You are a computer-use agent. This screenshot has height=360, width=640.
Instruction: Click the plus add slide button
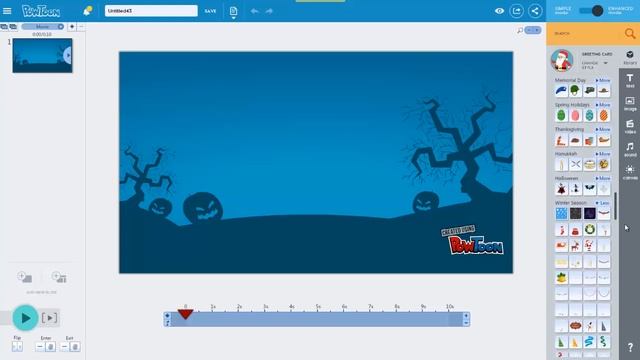coord(72,27)
